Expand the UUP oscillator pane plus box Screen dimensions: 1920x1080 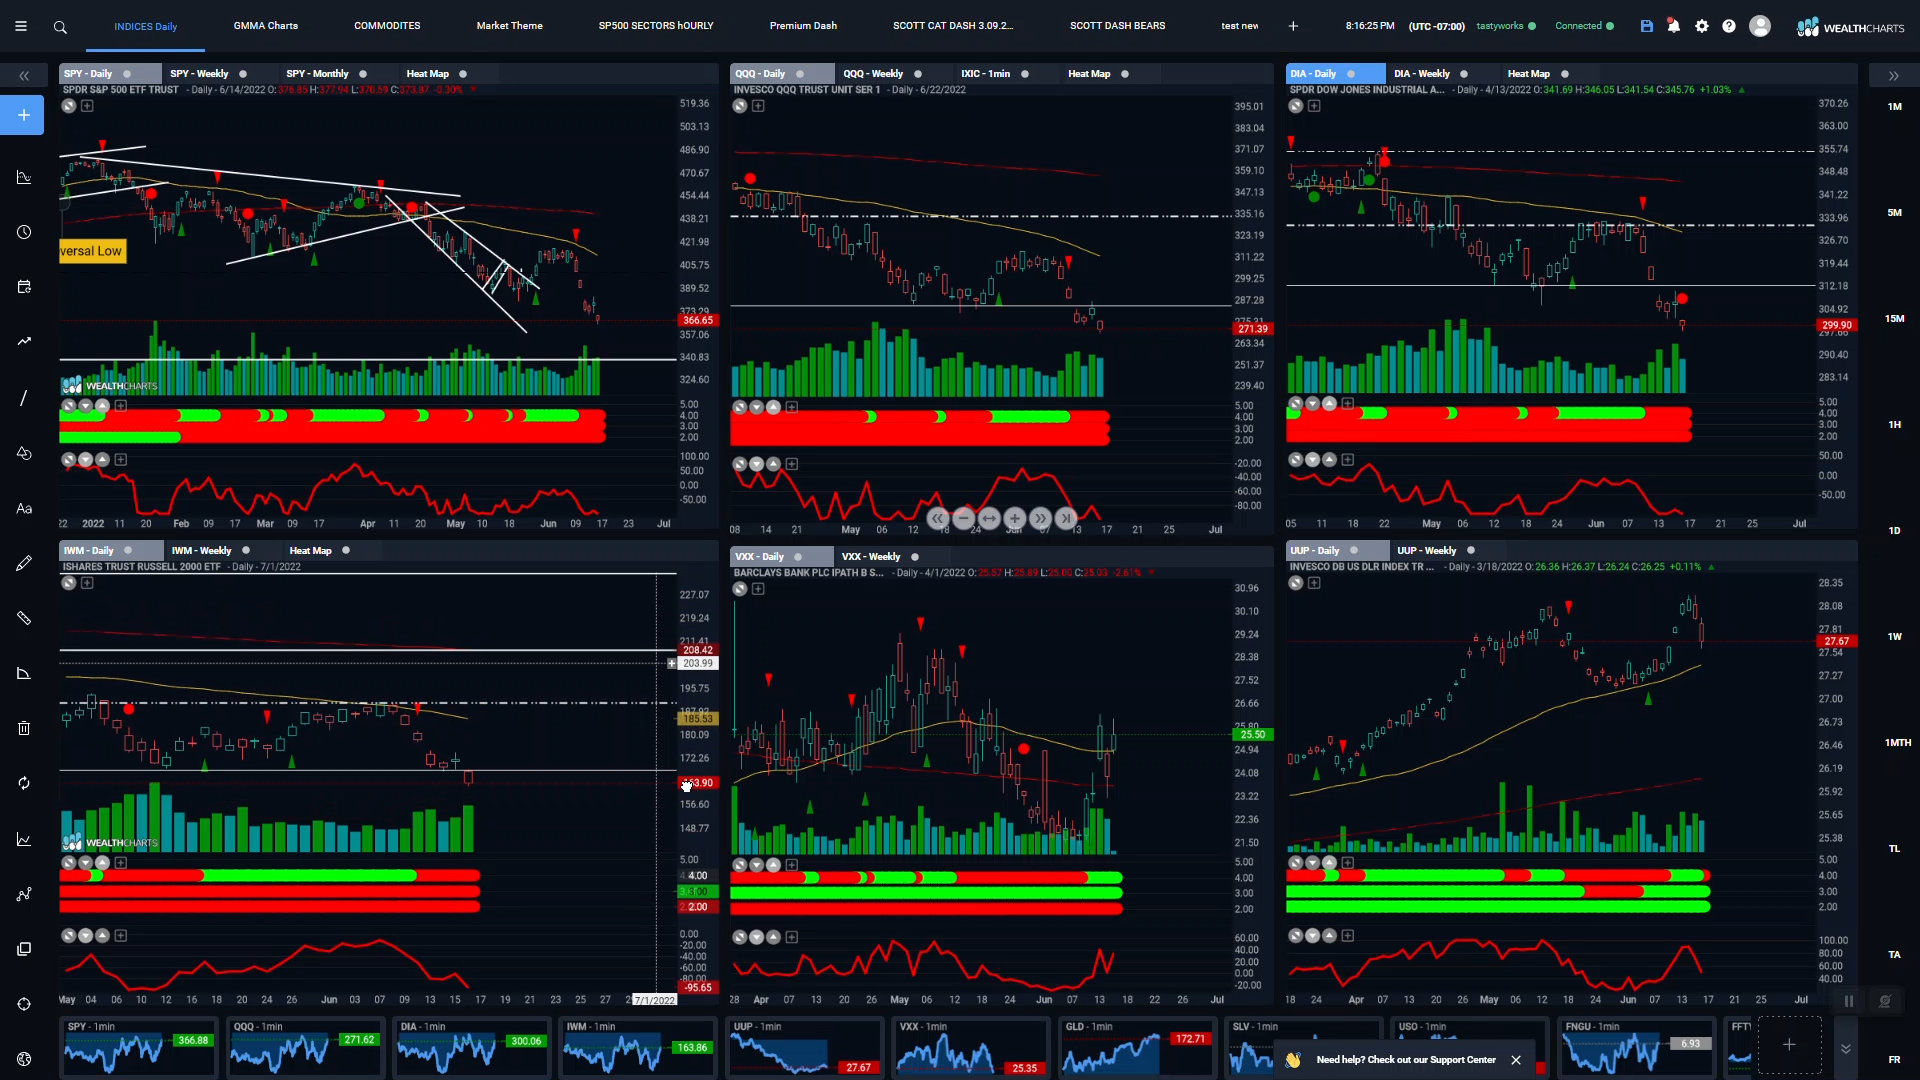point(1348,936)
